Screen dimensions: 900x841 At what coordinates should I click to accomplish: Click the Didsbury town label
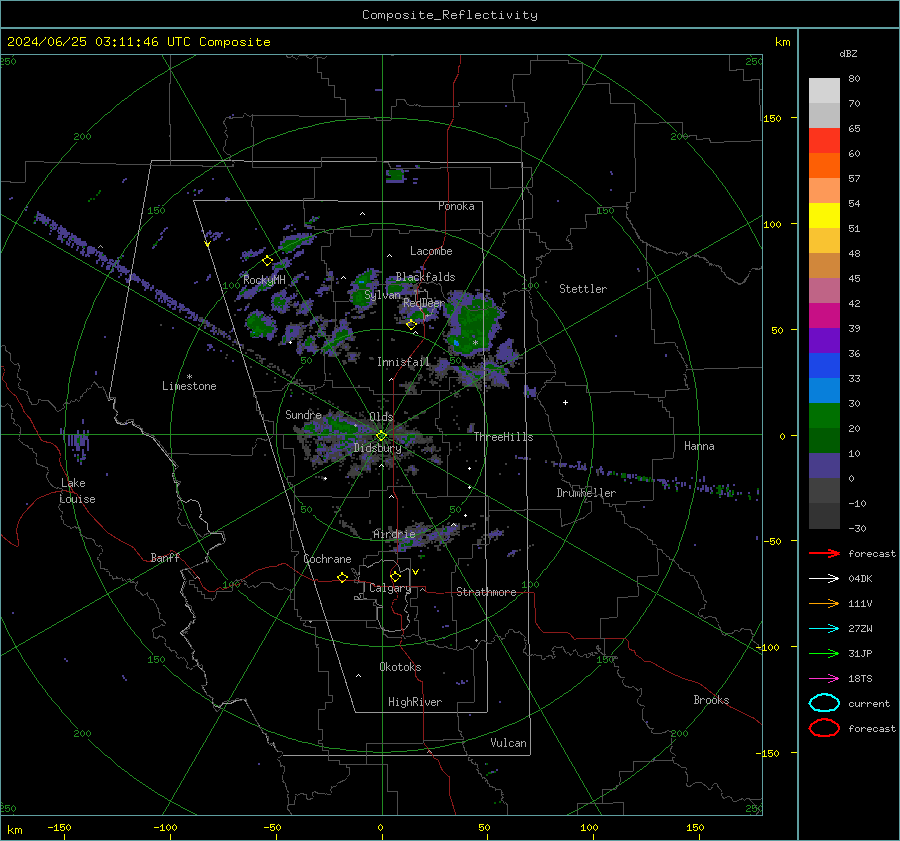[377, 448]
